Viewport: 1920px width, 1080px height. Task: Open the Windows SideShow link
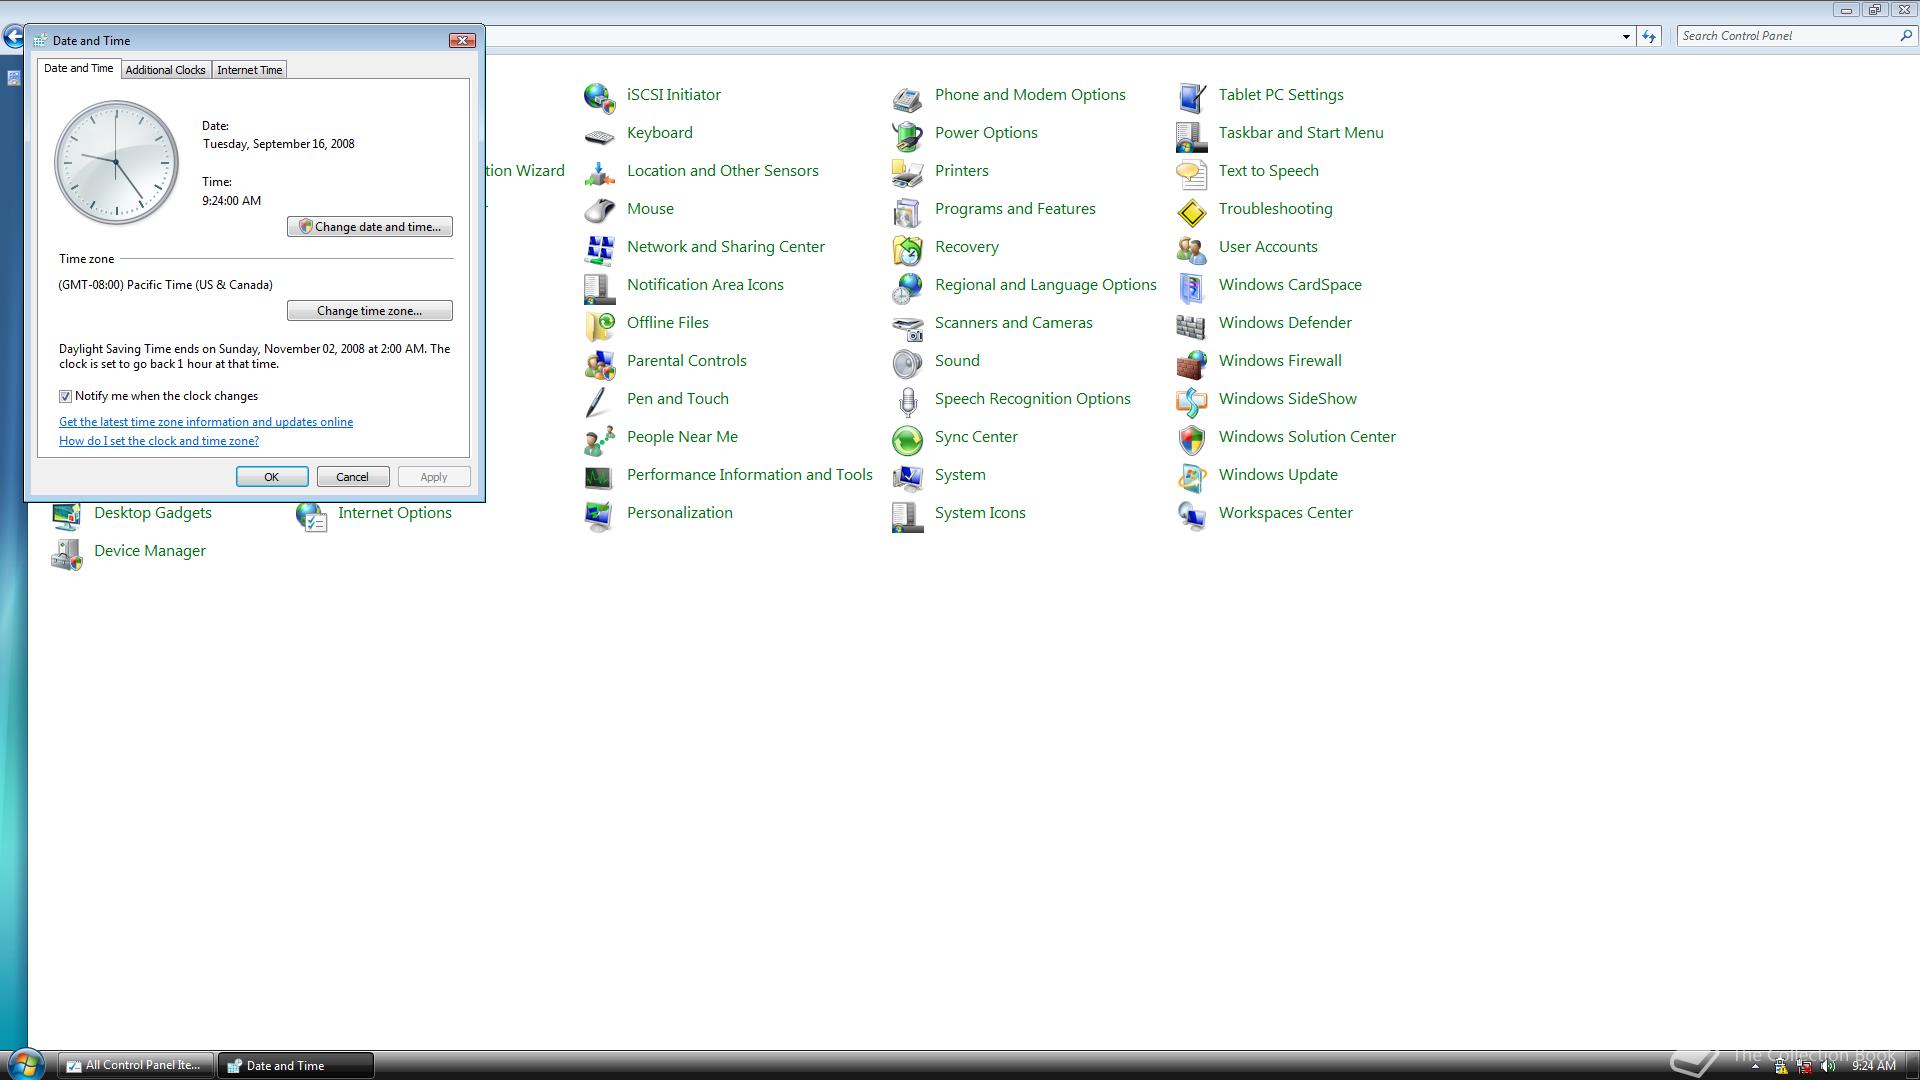(x=1288, y=399)
